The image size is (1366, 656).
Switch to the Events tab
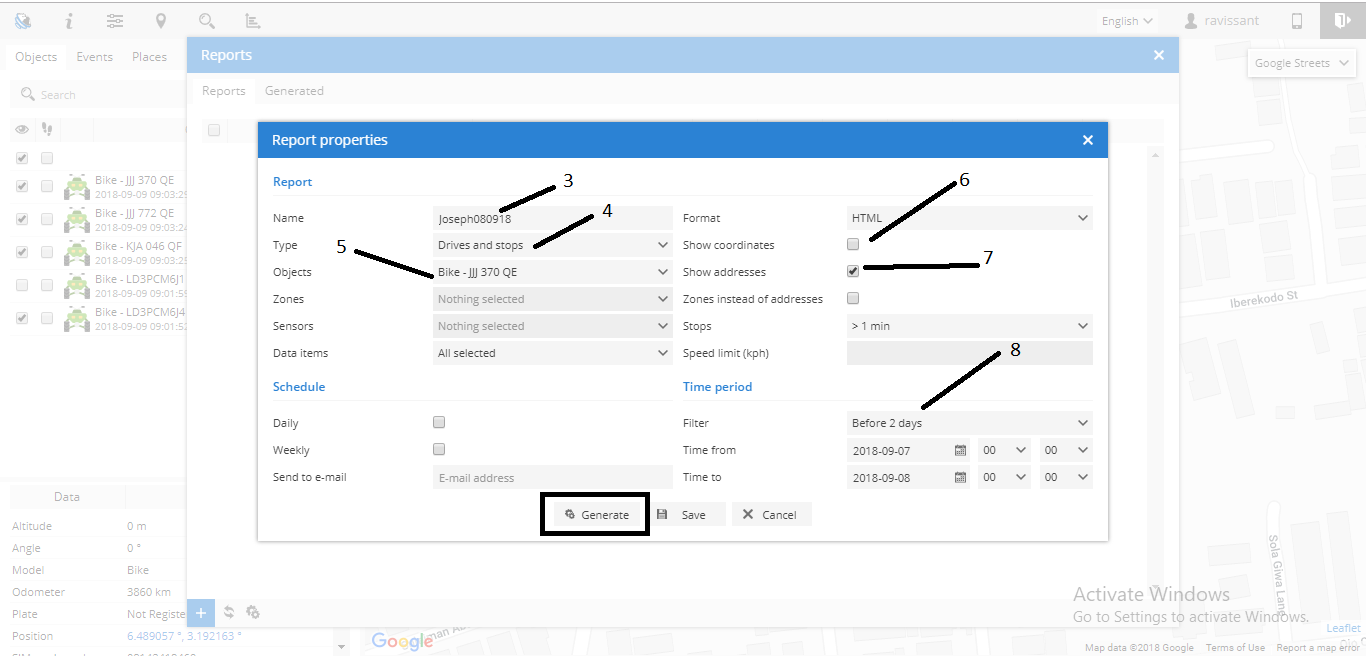(x=95, y=57)
